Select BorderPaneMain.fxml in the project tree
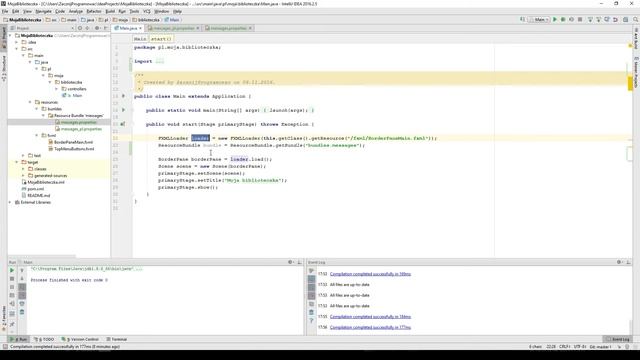The width and height of the screenshot is (640, 360). coord(73,142)
